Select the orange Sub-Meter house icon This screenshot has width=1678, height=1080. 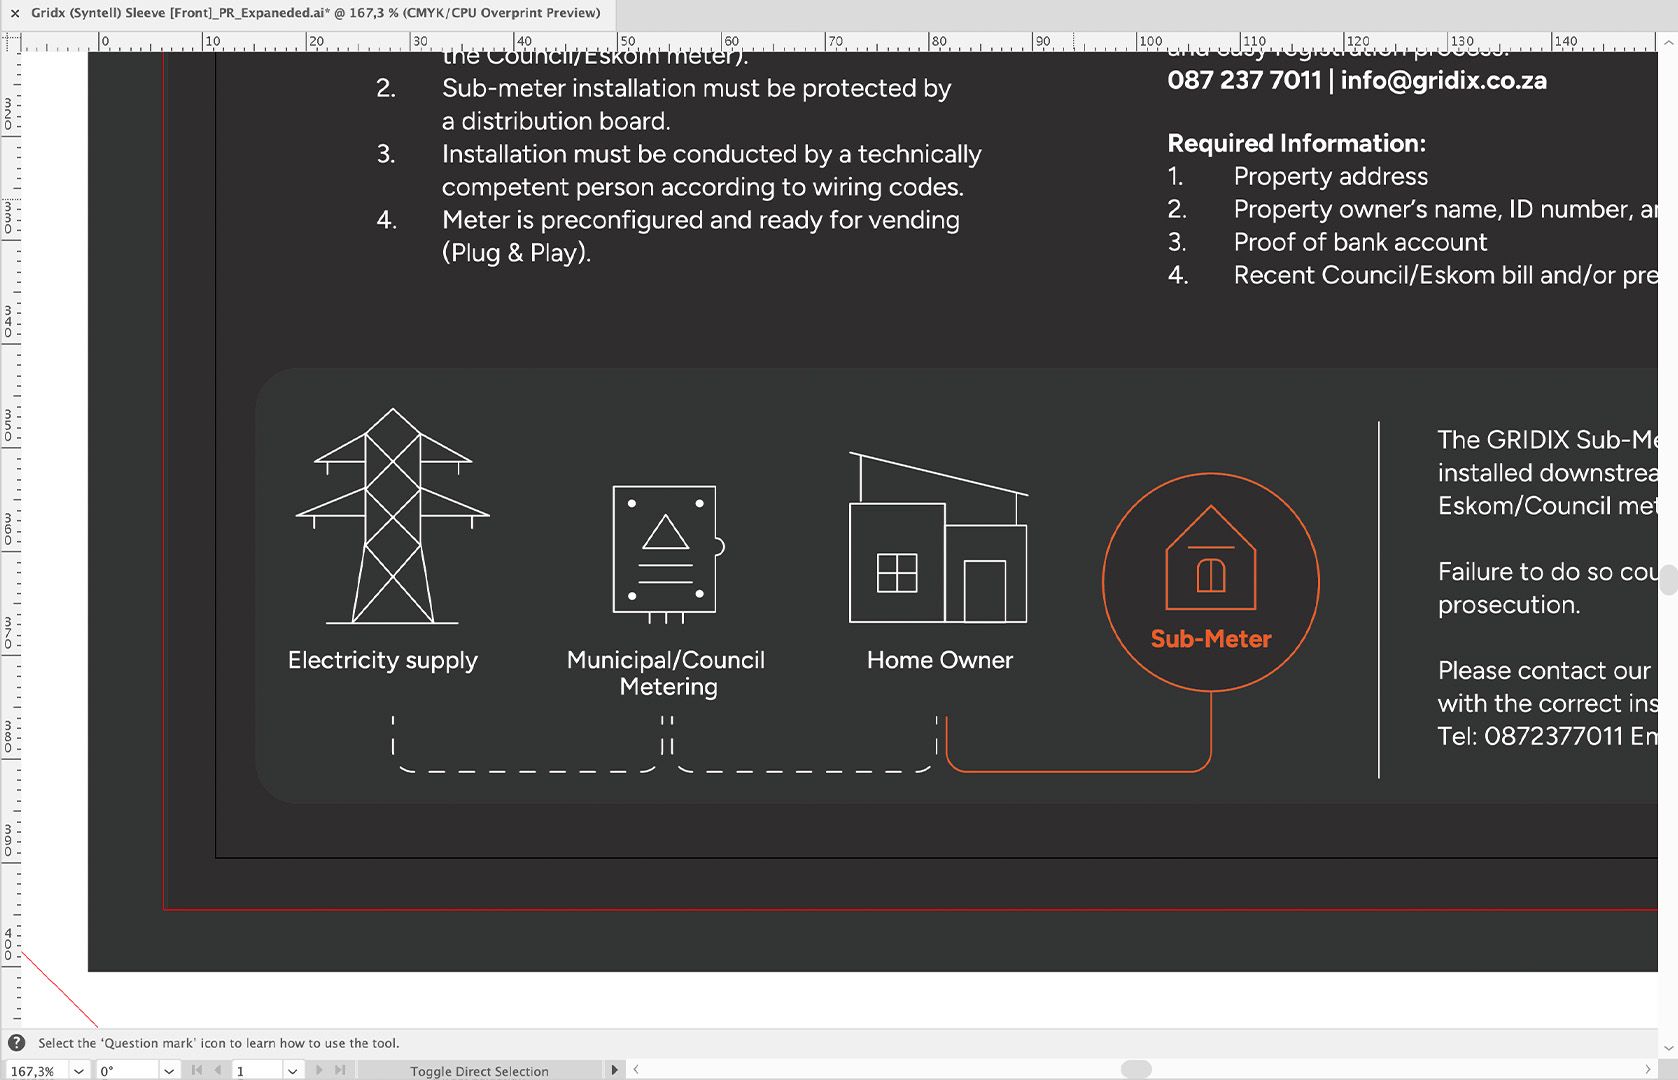1211,558
